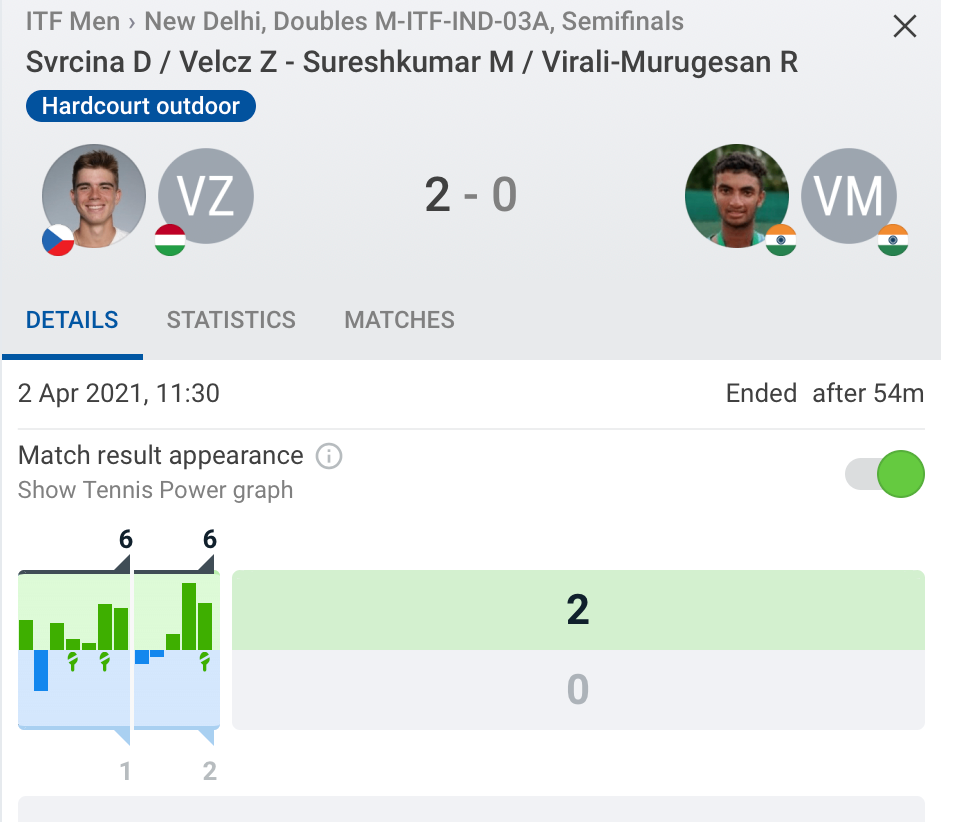
Task: Click the Czech flag badge
Action: tap(58, 240)
